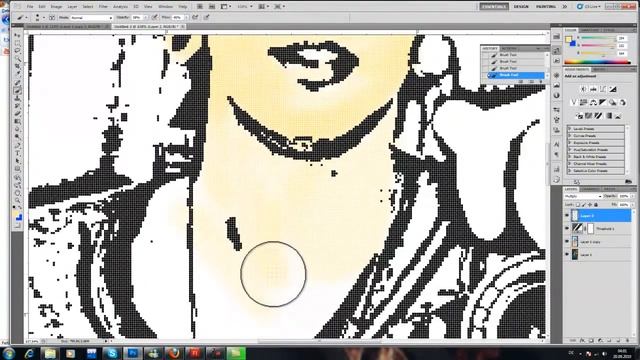Viewport: 640px width, 360px height.
Task: Toggle tablet pressure for size
Action: point(207,18)
